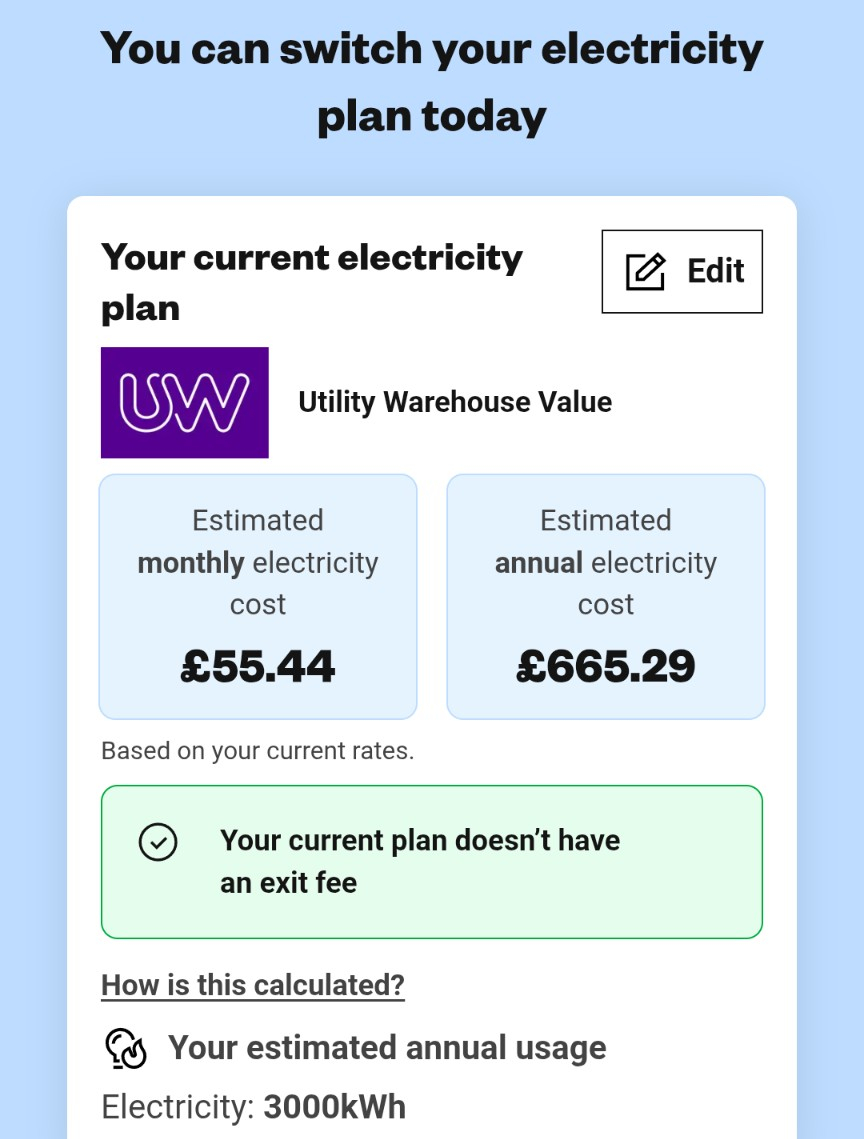Select the "Utility Warehouse Value" plan name
This screenshot has width=864, height=1139.
point(455,402)
